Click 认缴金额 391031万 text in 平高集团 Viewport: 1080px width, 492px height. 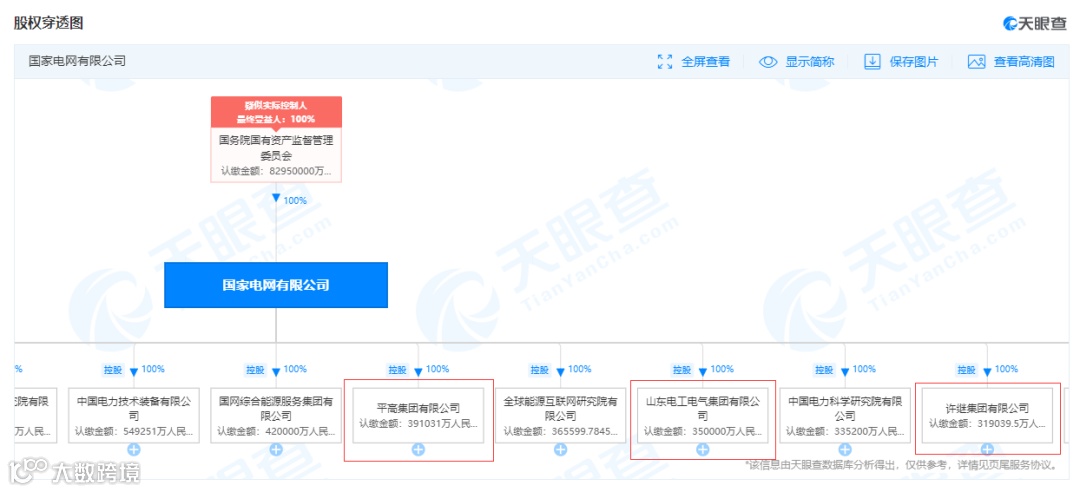tap(418, 424)
